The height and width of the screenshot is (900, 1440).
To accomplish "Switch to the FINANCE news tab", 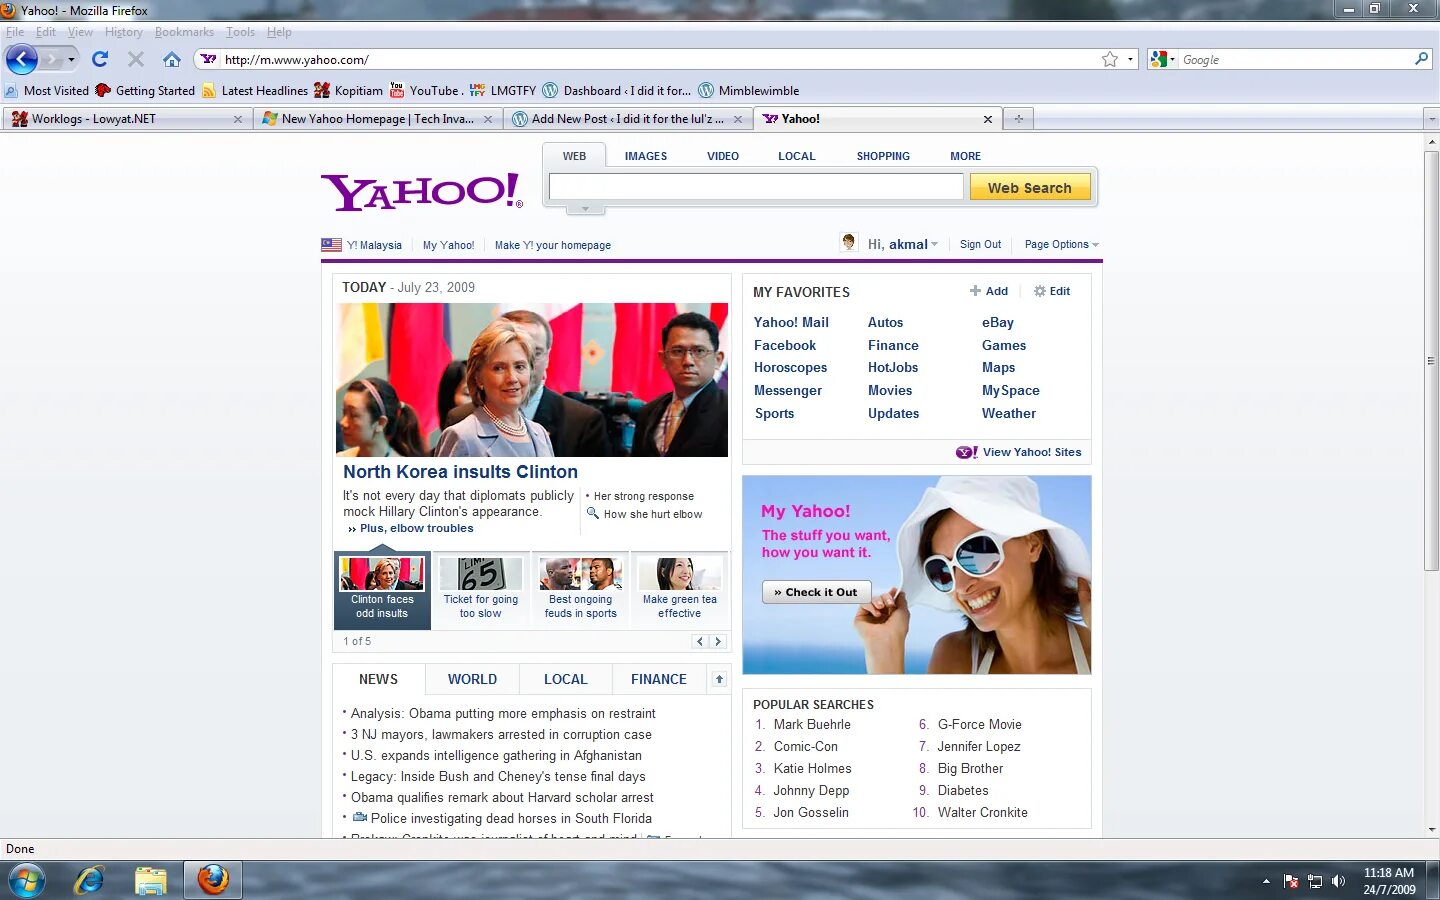I will point(659,679).
